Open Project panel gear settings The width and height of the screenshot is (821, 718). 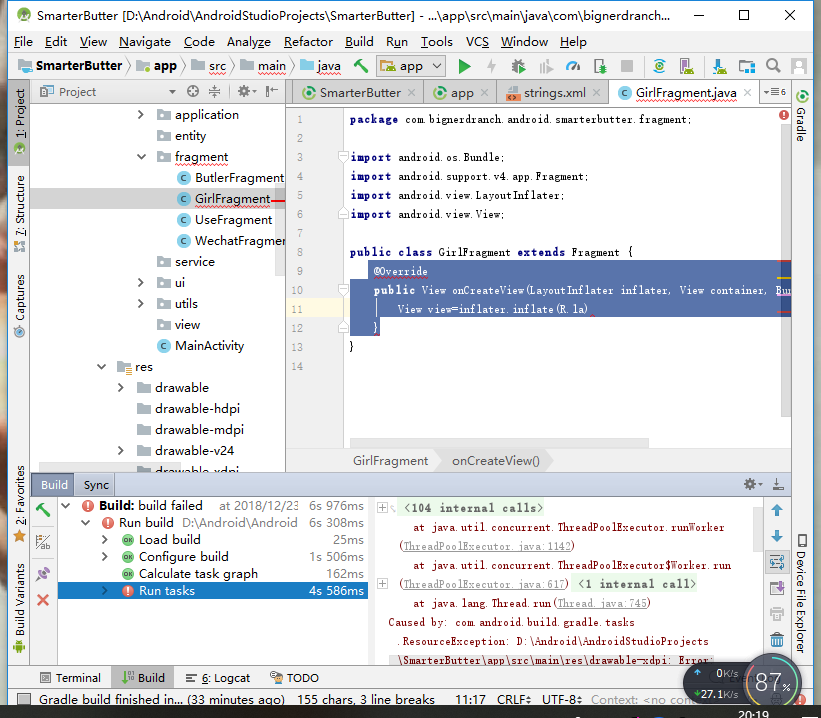(x=243, y=91)
